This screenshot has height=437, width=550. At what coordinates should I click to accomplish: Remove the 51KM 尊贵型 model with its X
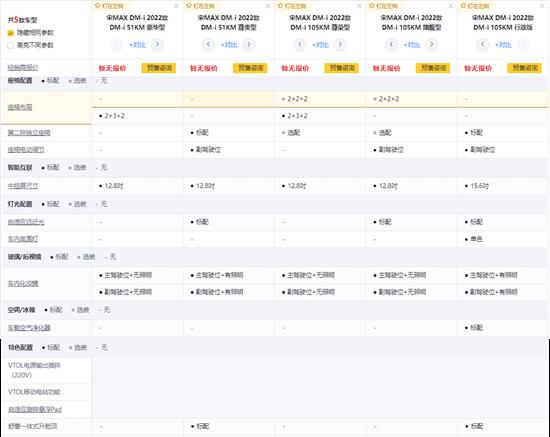coord(268,6)
